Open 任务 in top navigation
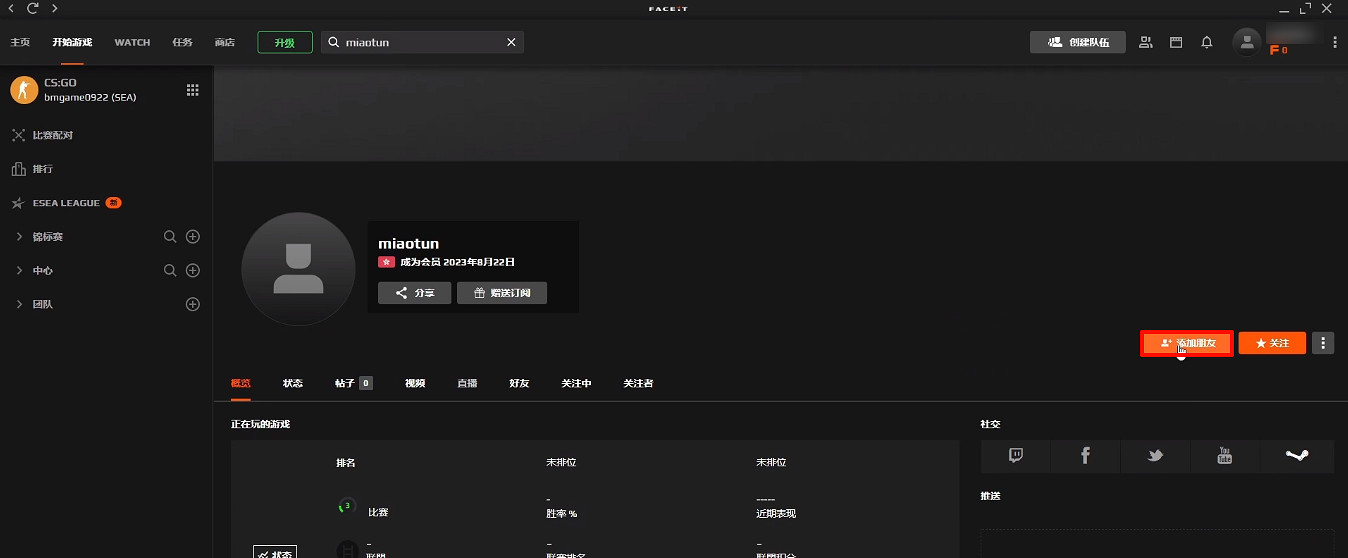Viewport: 1348px width, 558px height. tap(182, 42)
